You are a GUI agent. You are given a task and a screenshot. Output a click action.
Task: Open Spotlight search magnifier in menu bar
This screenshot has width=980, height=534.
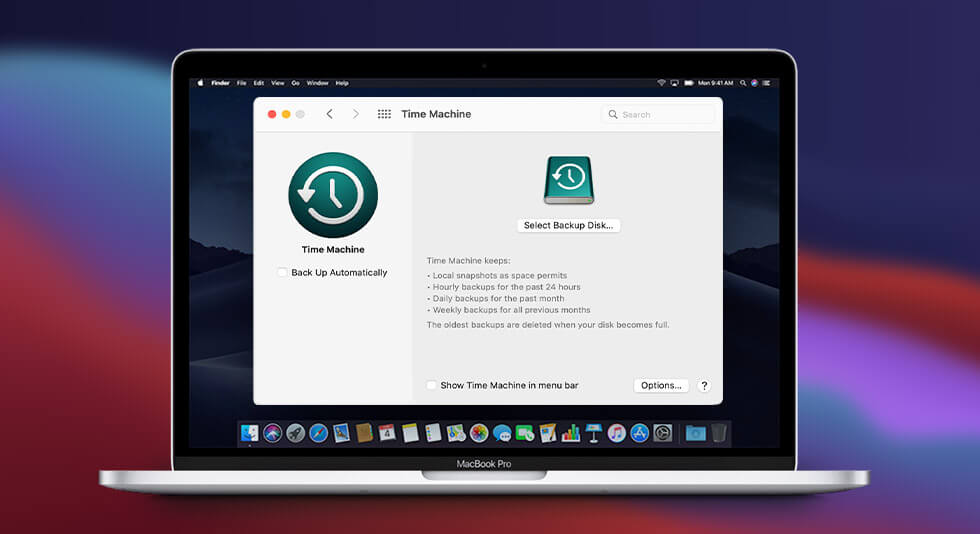[743, 83]
